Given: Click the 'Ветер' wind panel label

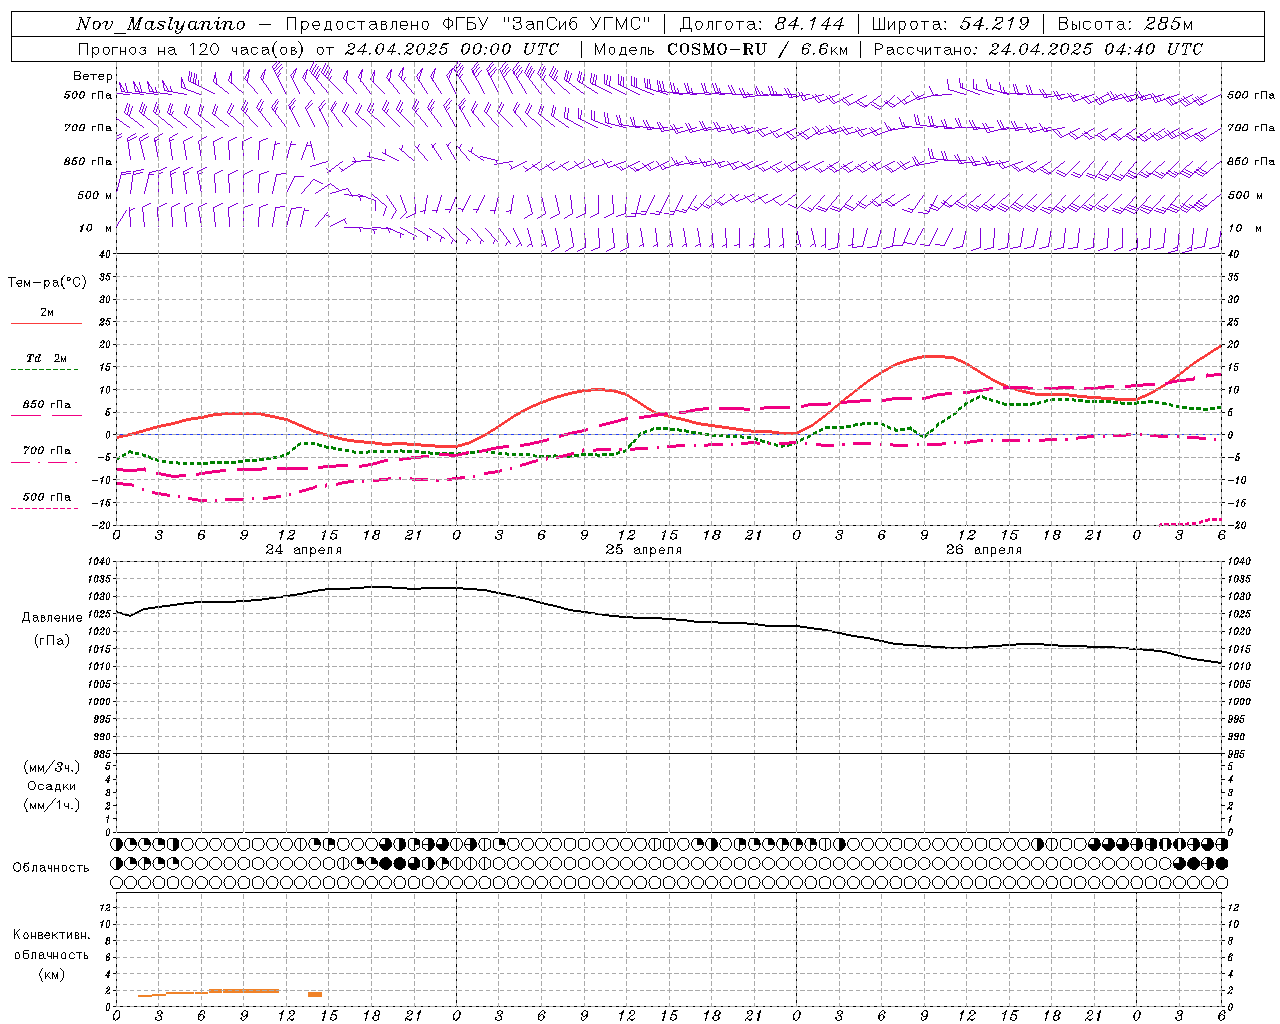Looking at the screenshot, I should (x=92, y=76).
